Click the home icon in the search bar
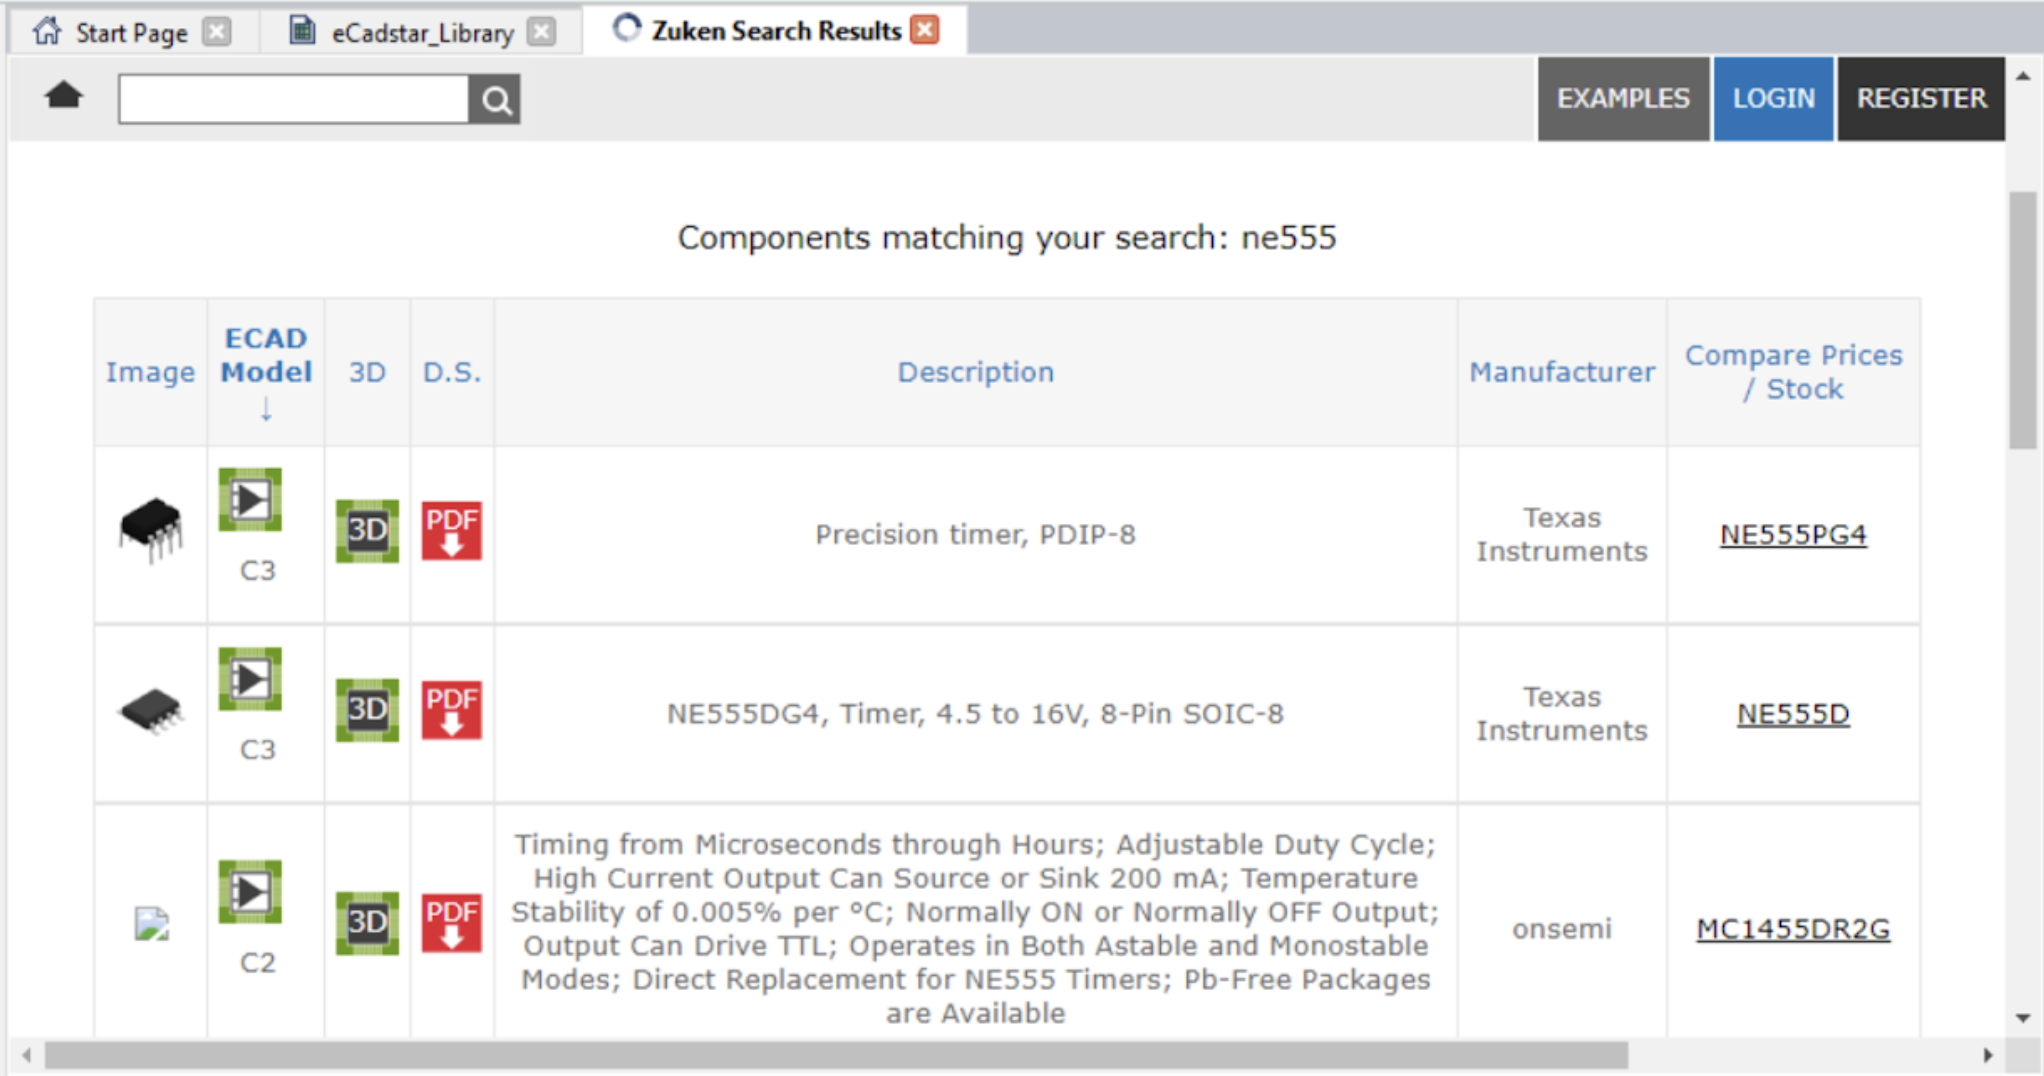 click(64, 96)
